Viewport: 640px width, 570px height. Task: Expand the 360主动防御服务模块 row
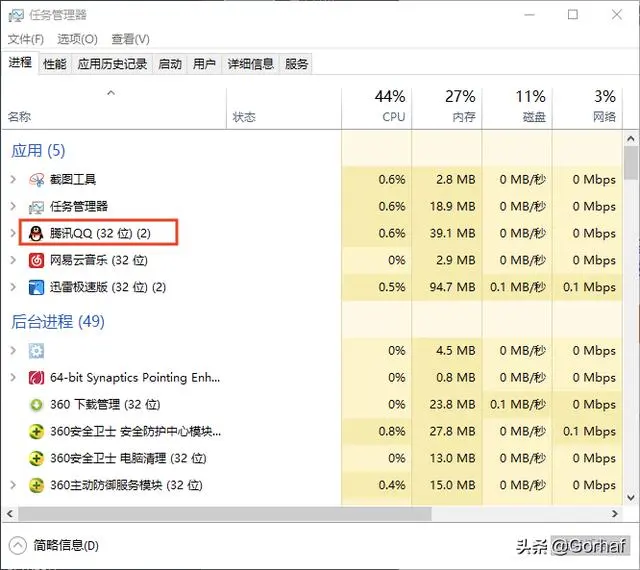coord(13,485)
